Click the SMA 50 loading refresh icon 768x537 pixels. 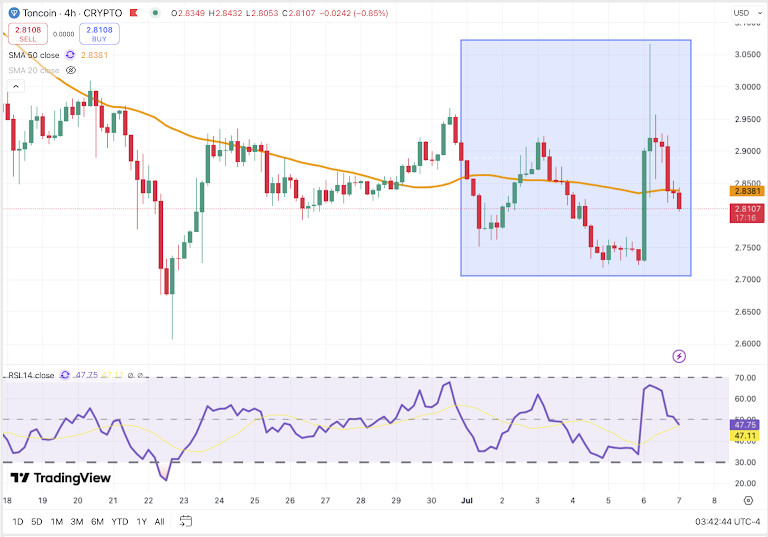click(70, 55)
